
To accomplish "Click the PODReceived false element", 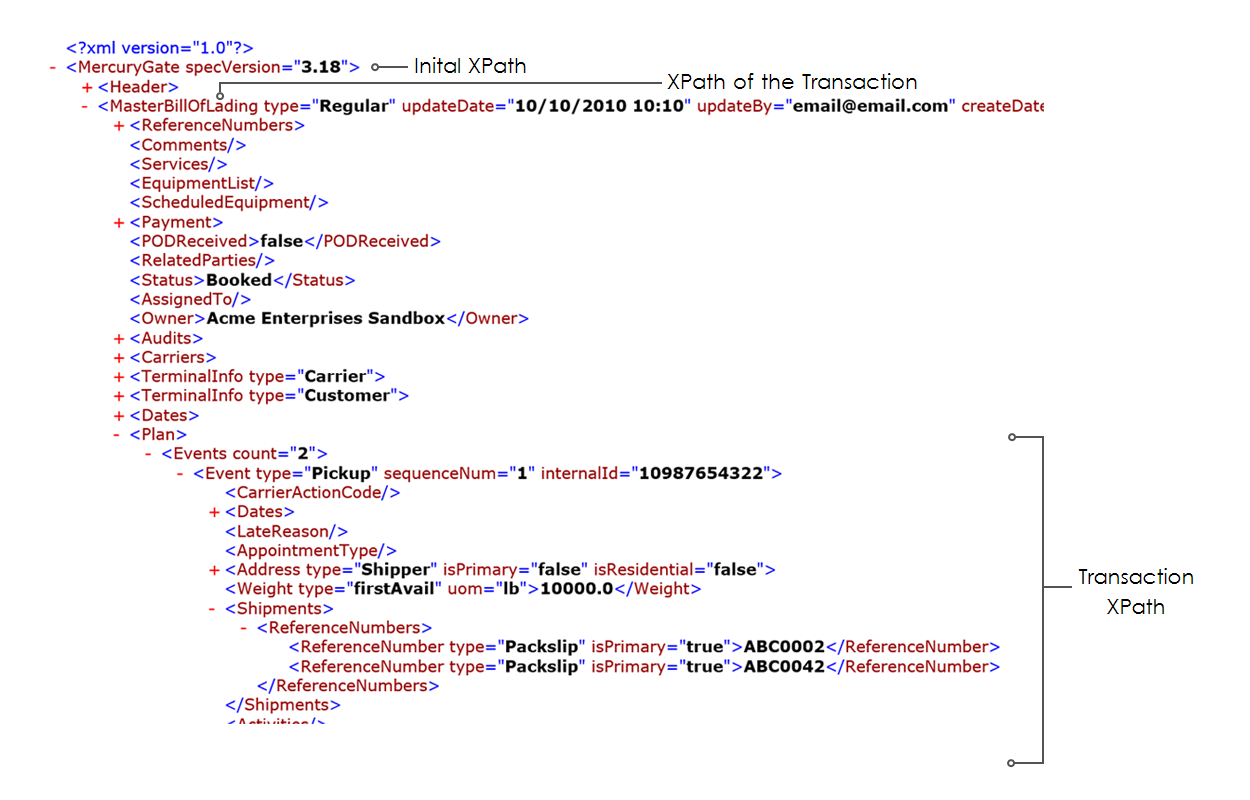I will click(x=284, y=241).
